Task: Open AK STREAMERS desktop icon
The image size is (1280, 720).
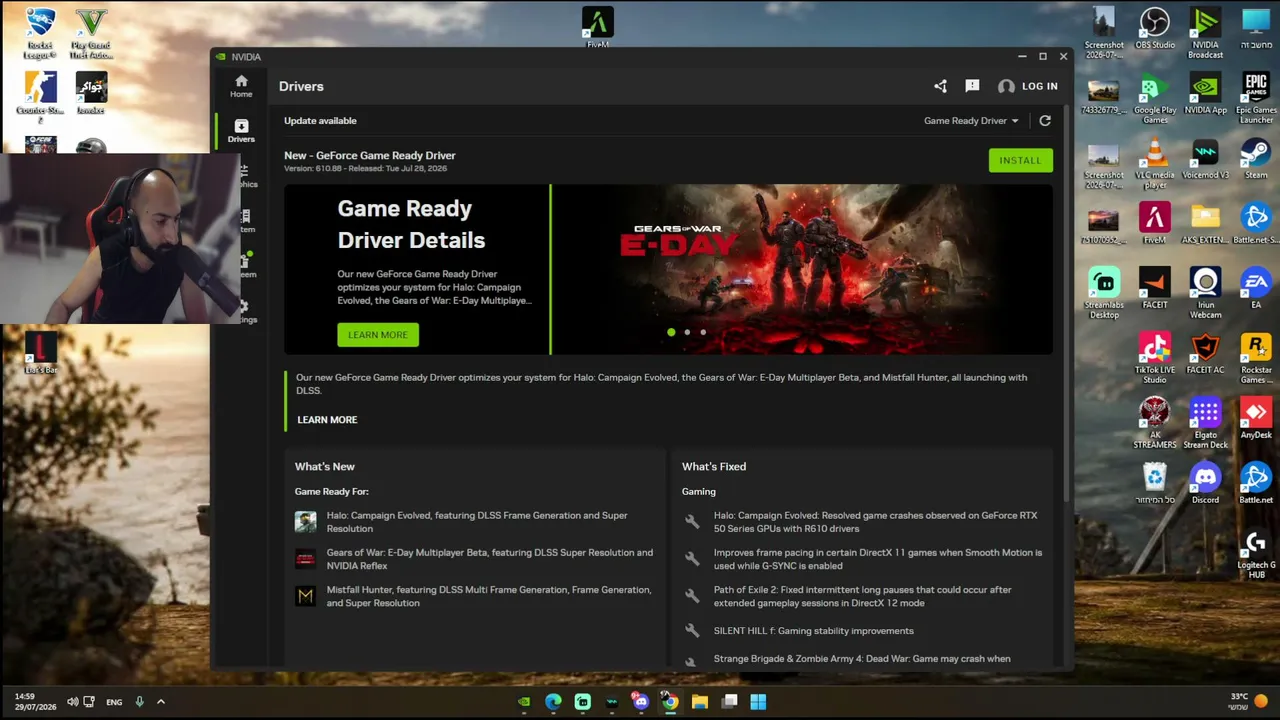Action: click(1155, 423)
